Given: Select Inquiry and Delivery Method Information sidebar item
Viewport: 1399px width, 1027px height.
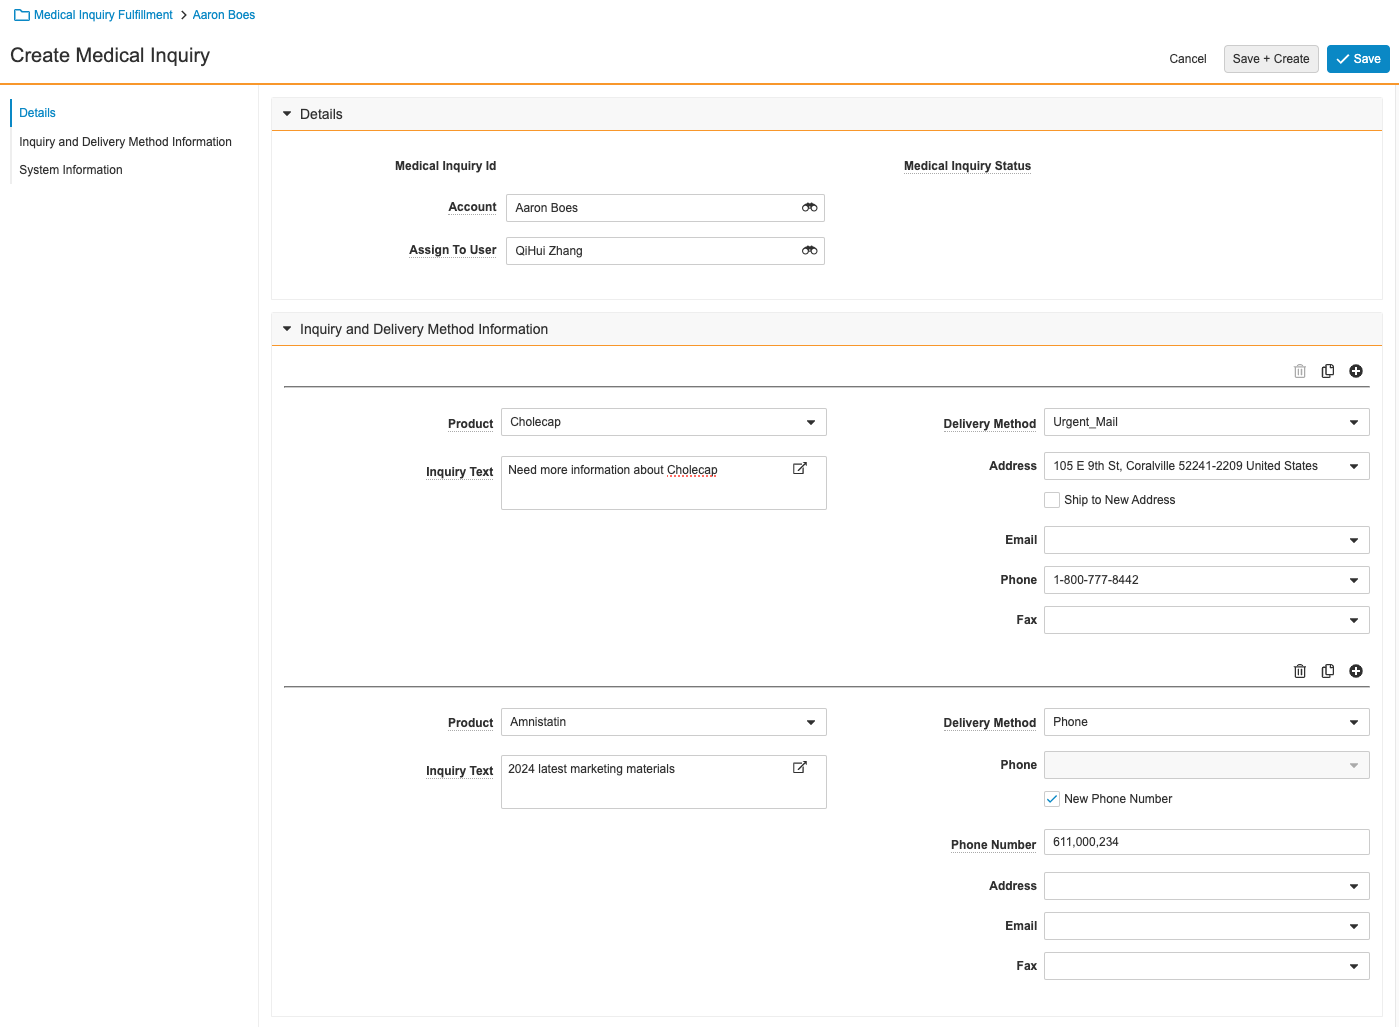Looking at the screenshot, I should pyautogui.click(x=125, y=142).
